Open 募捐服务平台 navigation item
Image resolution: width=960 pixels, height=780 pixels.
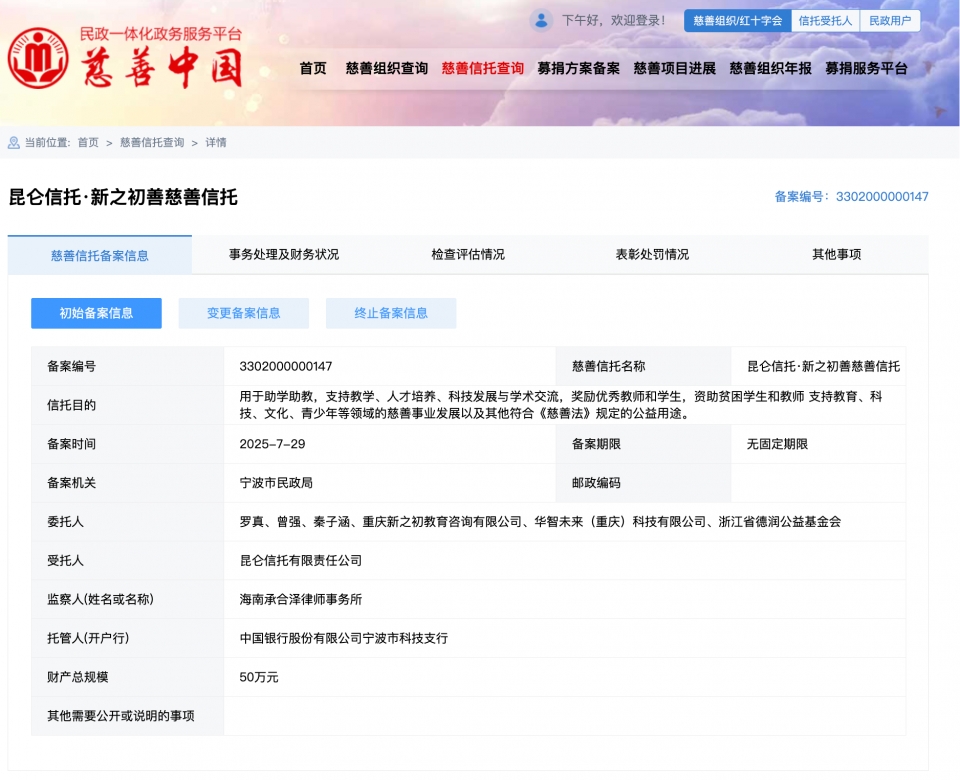(866, 68)
